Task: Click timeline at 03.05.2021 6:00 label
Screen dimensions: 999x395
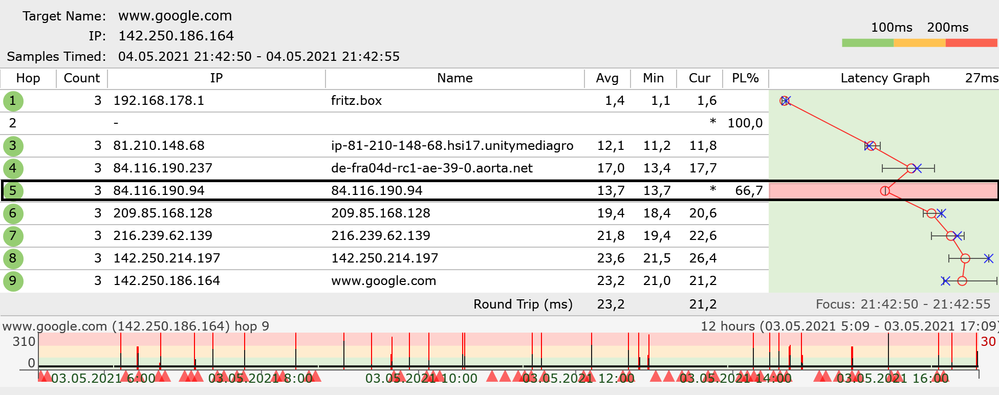Action: point(103,378)
